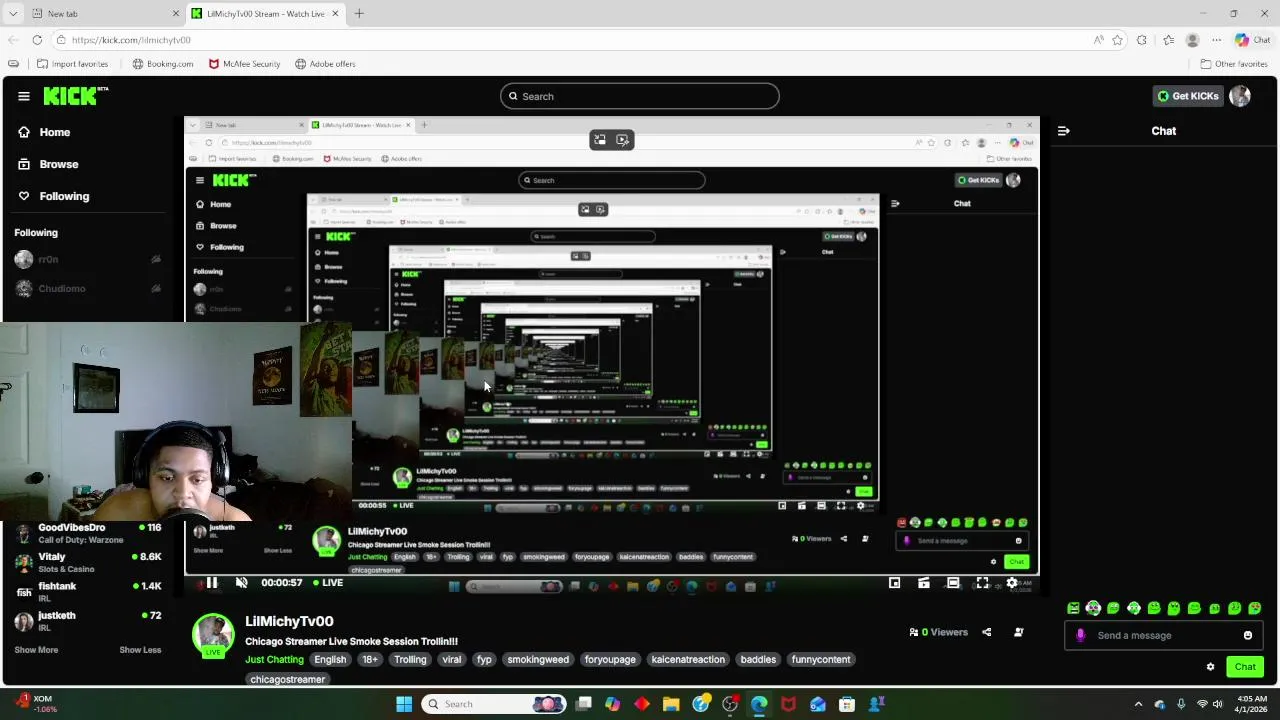Toggle mute for followed channel Chudiomo
1280x720 pixels.
[156, 288]
